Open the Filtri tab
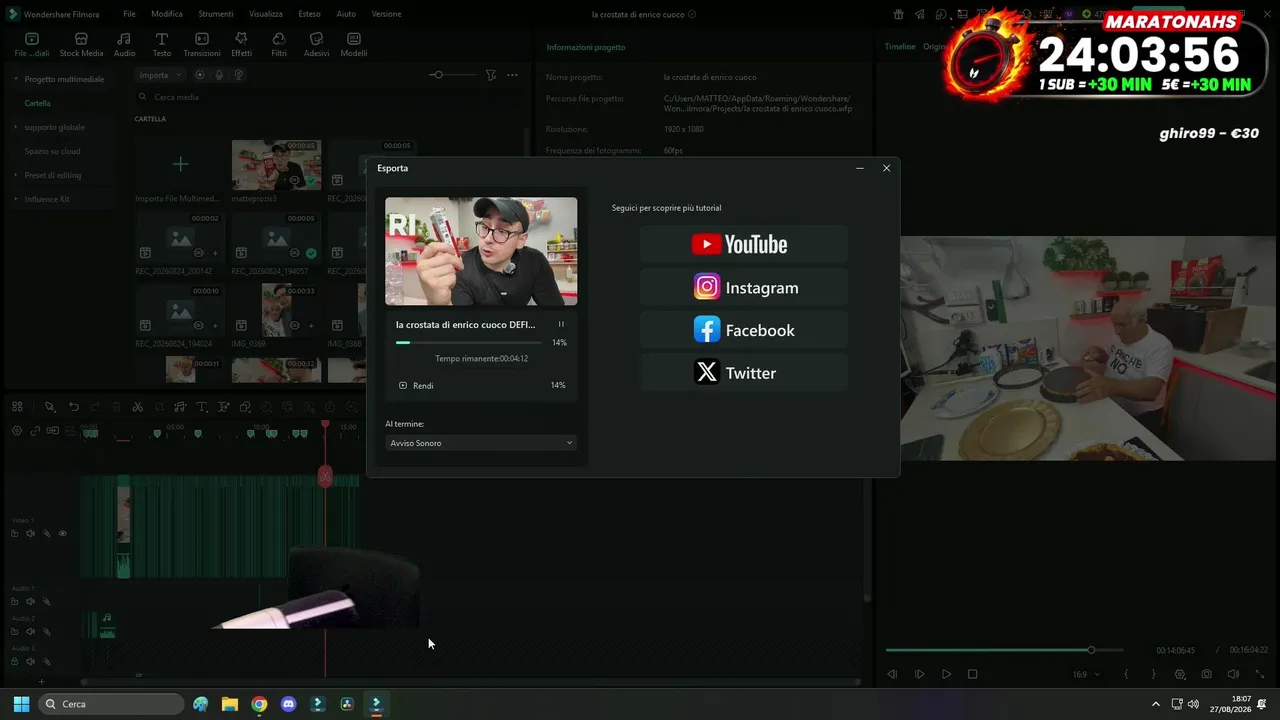The height and width of the screenshot is (720, 1280). pos(279,44)
